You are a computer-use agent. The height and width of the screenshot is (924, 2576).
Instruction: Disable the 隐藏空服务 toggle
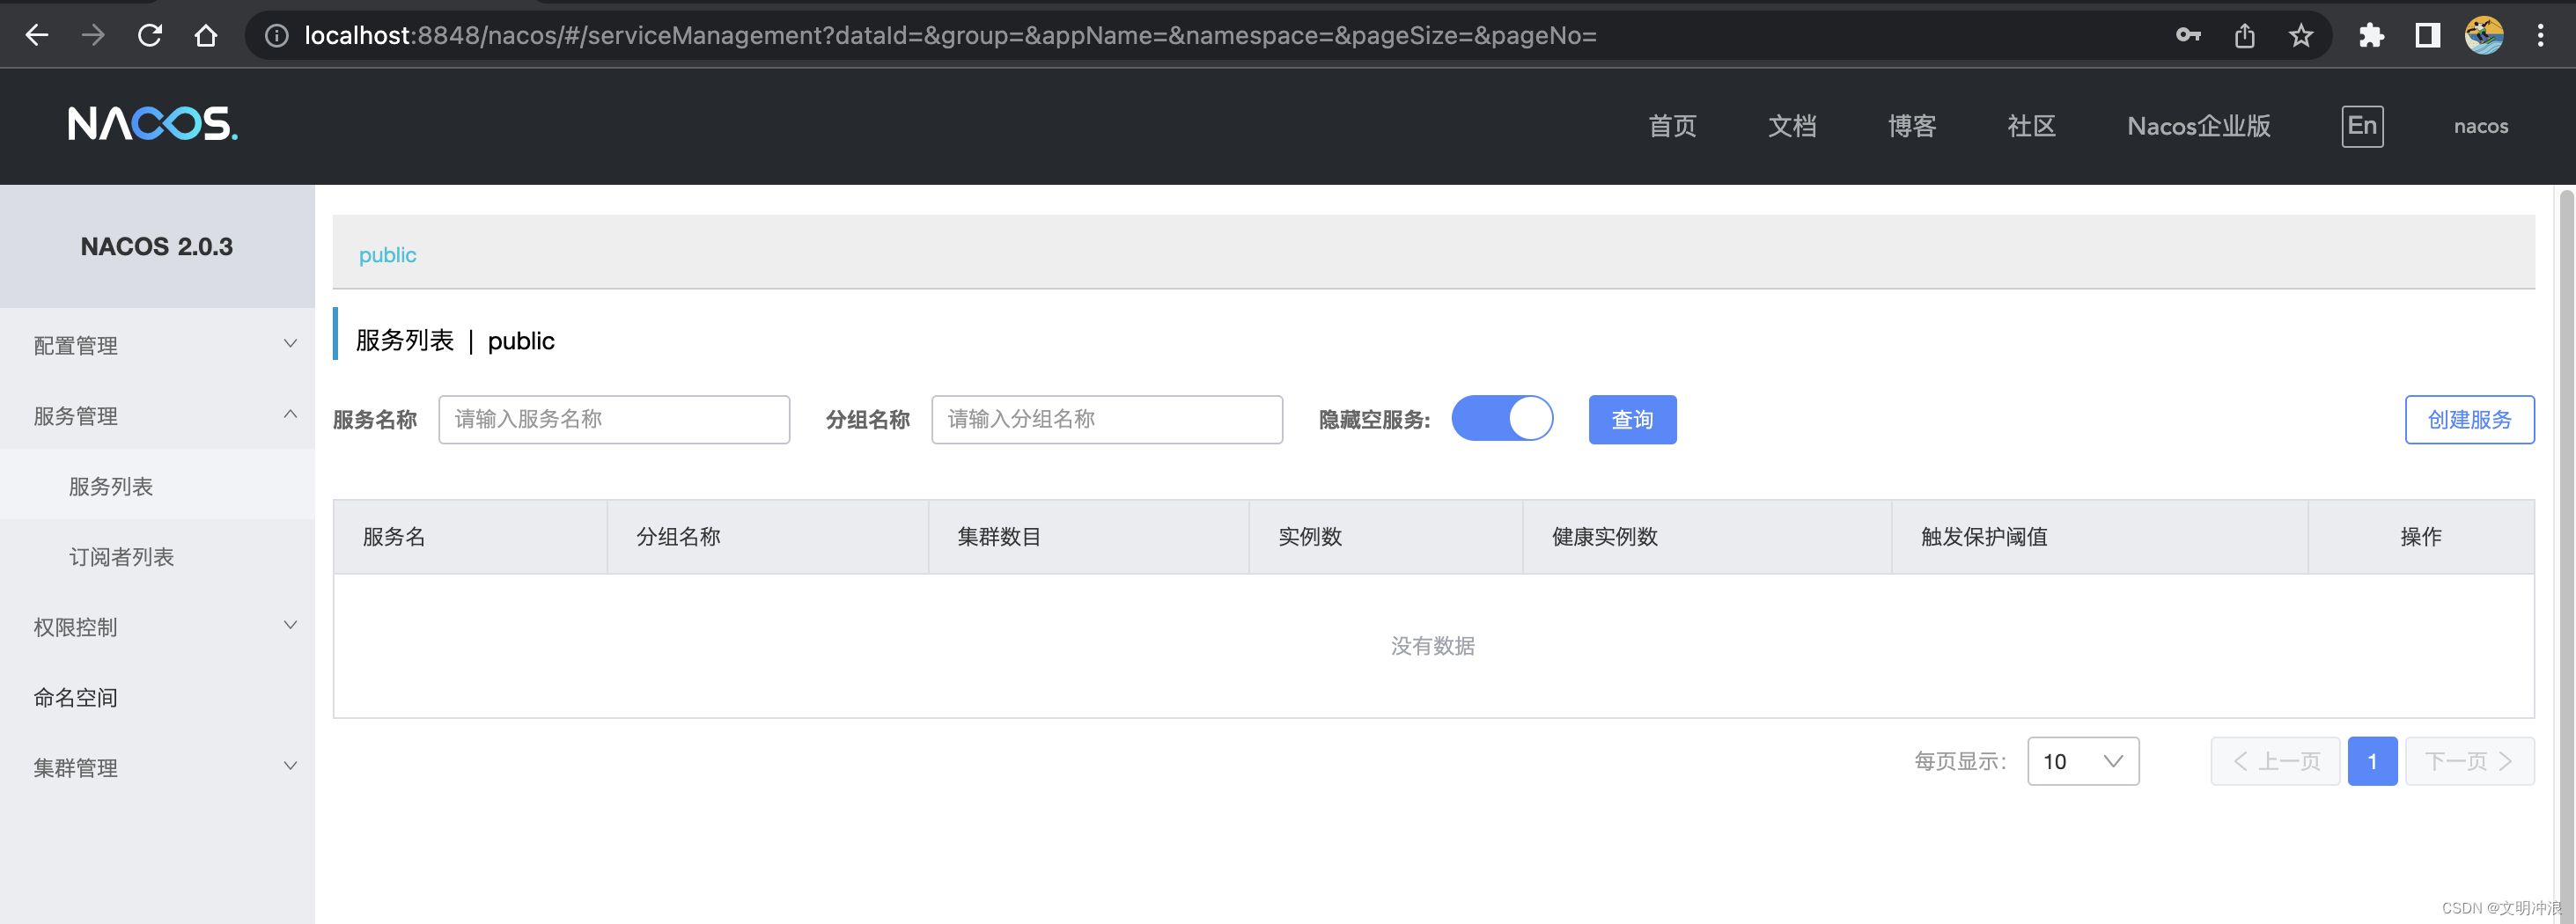pos(1502,418)
